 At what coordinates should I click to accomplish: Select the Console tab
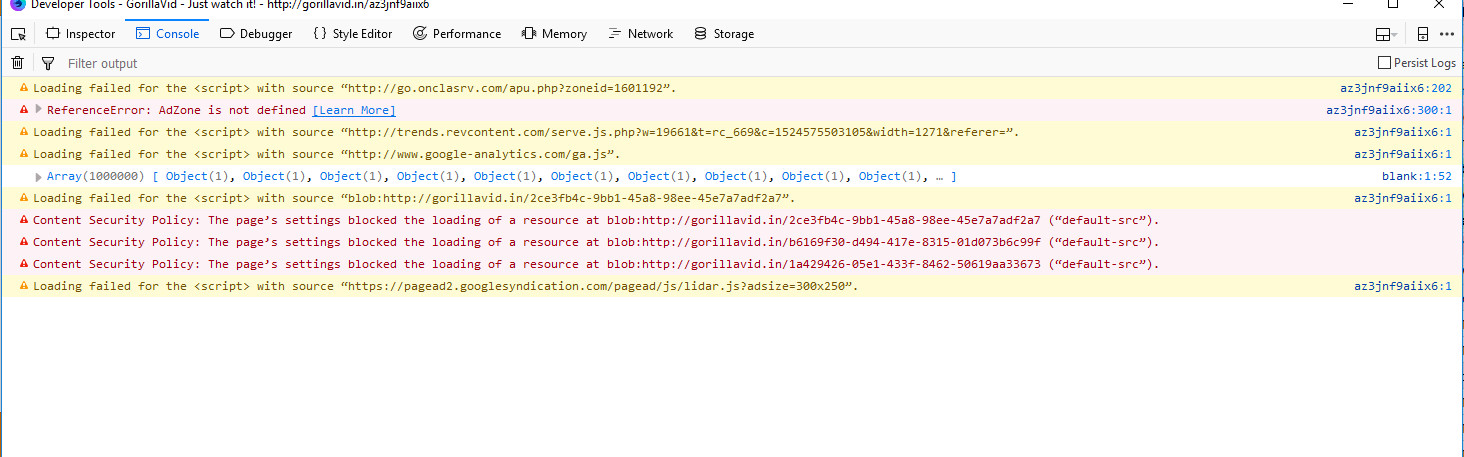point(168,34)
